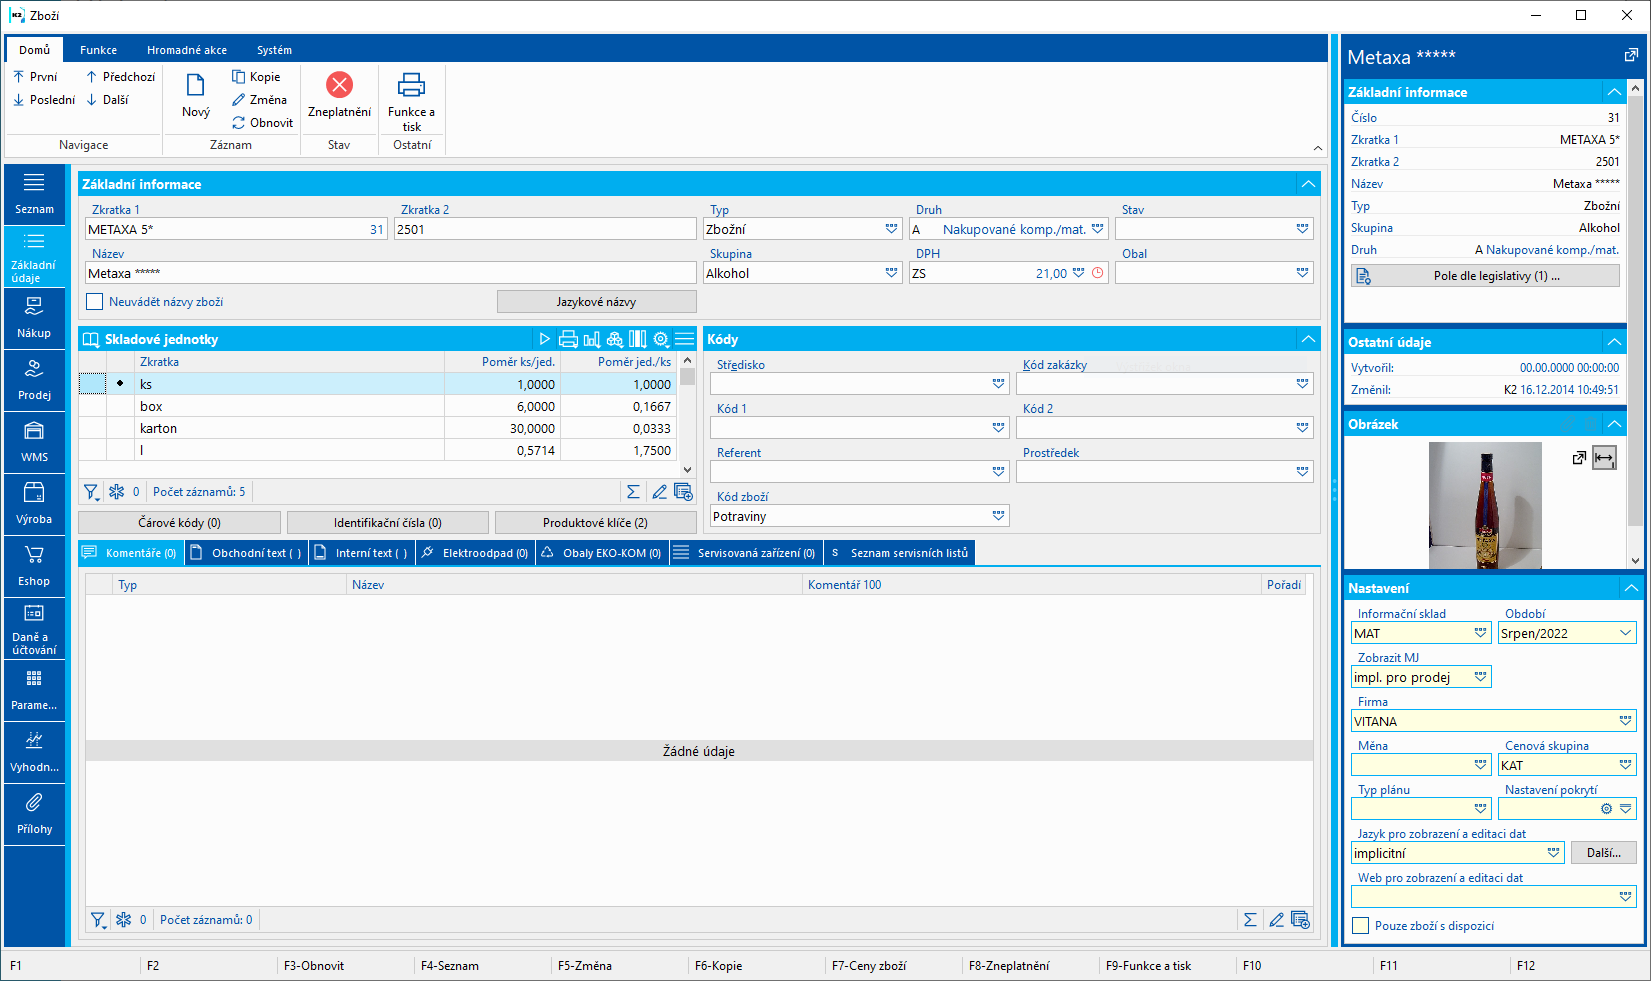1651x981 pixels.
Task: Switch to the Hromadné akce ribbon tab
Action: (x=186, y=50)
